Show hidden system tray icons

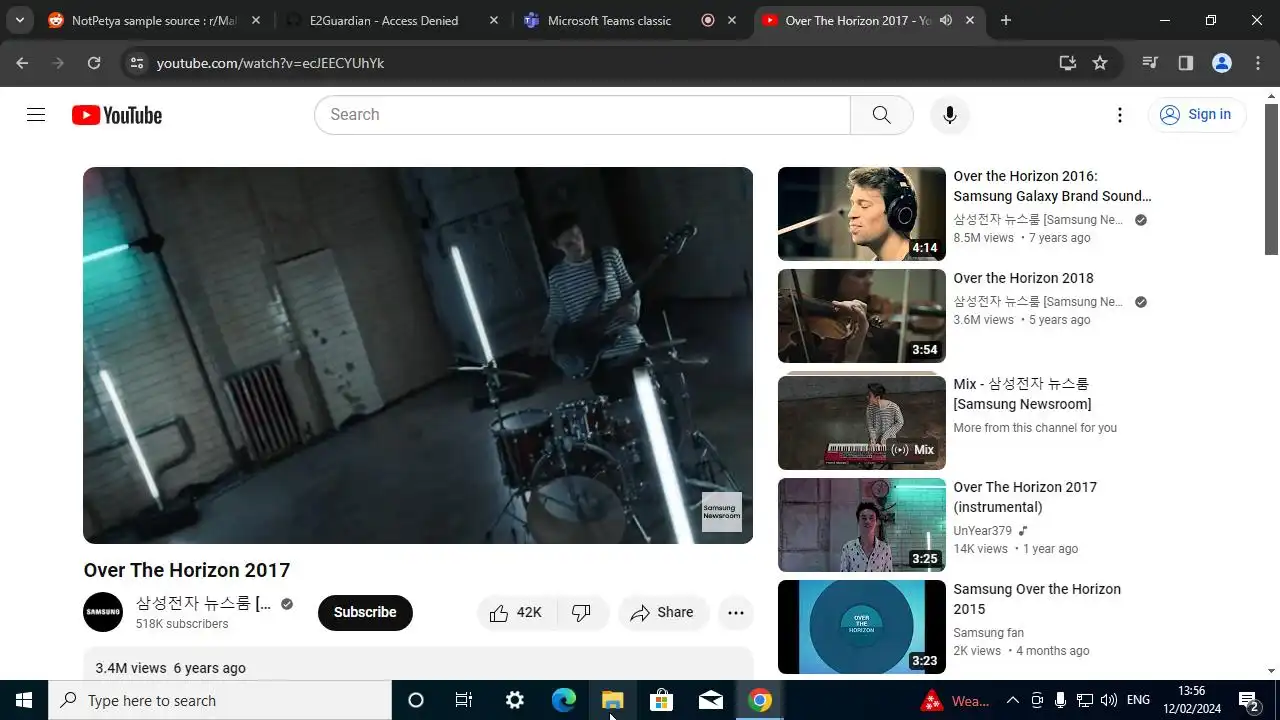click(x=1012, y=700)
